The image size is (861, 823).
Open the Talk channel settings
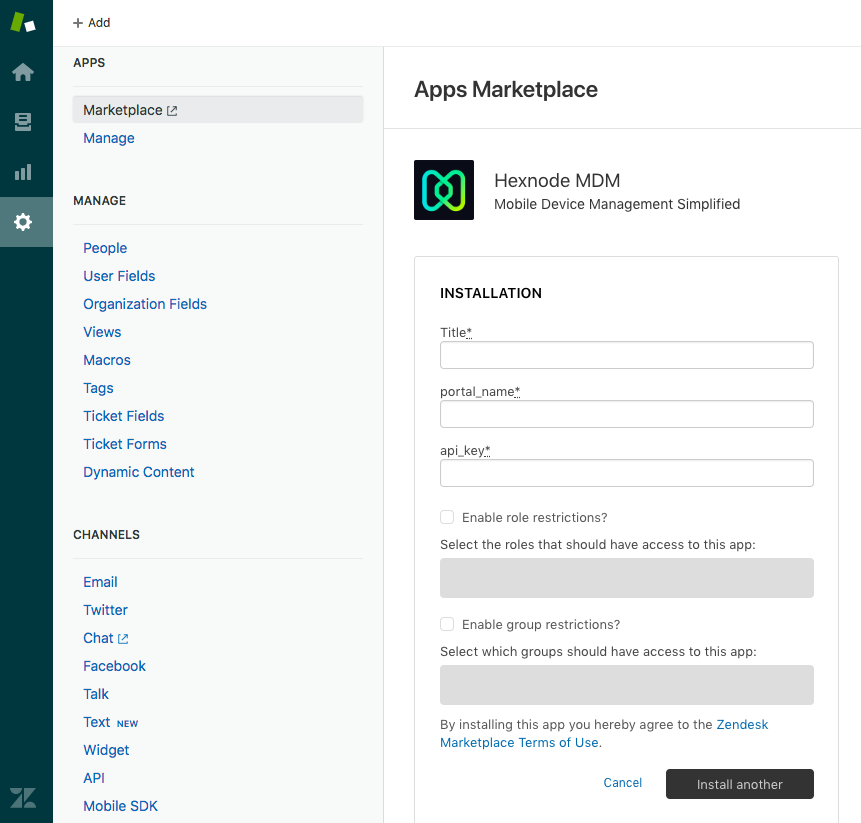(96, 693)
